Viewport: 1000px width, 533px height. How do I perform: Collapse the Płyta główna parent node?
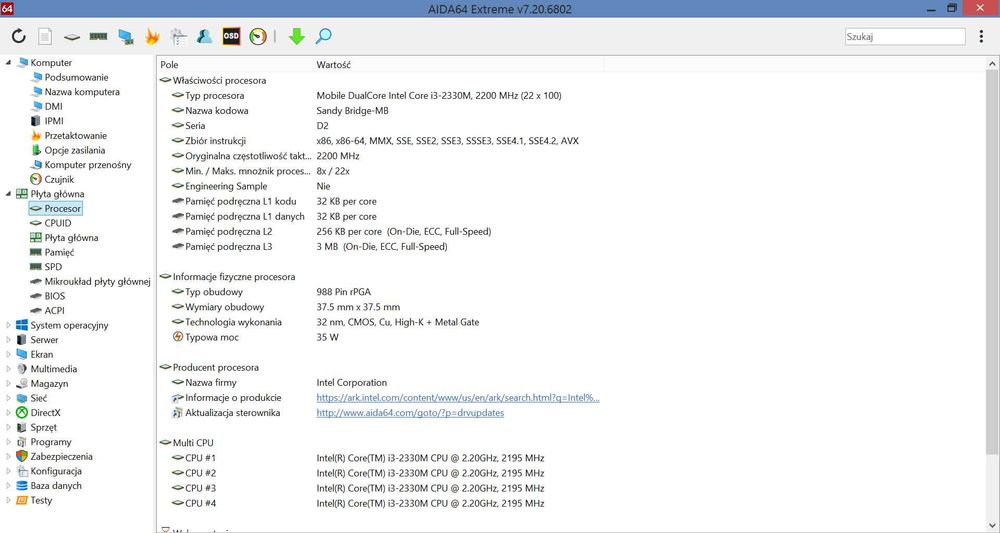8,194
